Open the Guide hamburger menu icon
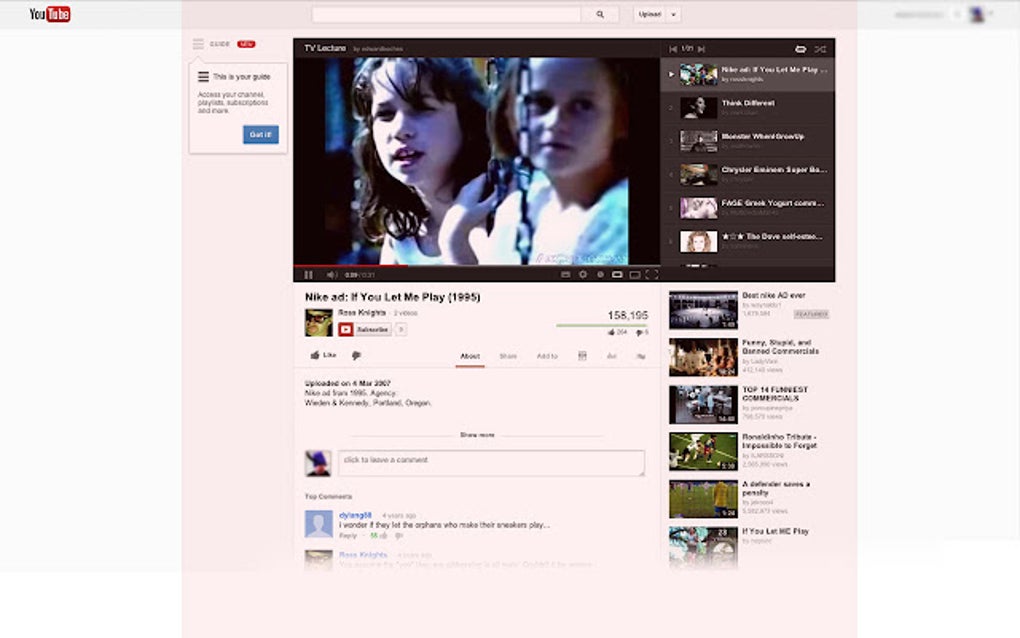This screenshot has height=638, width=1020. (198, 44)
